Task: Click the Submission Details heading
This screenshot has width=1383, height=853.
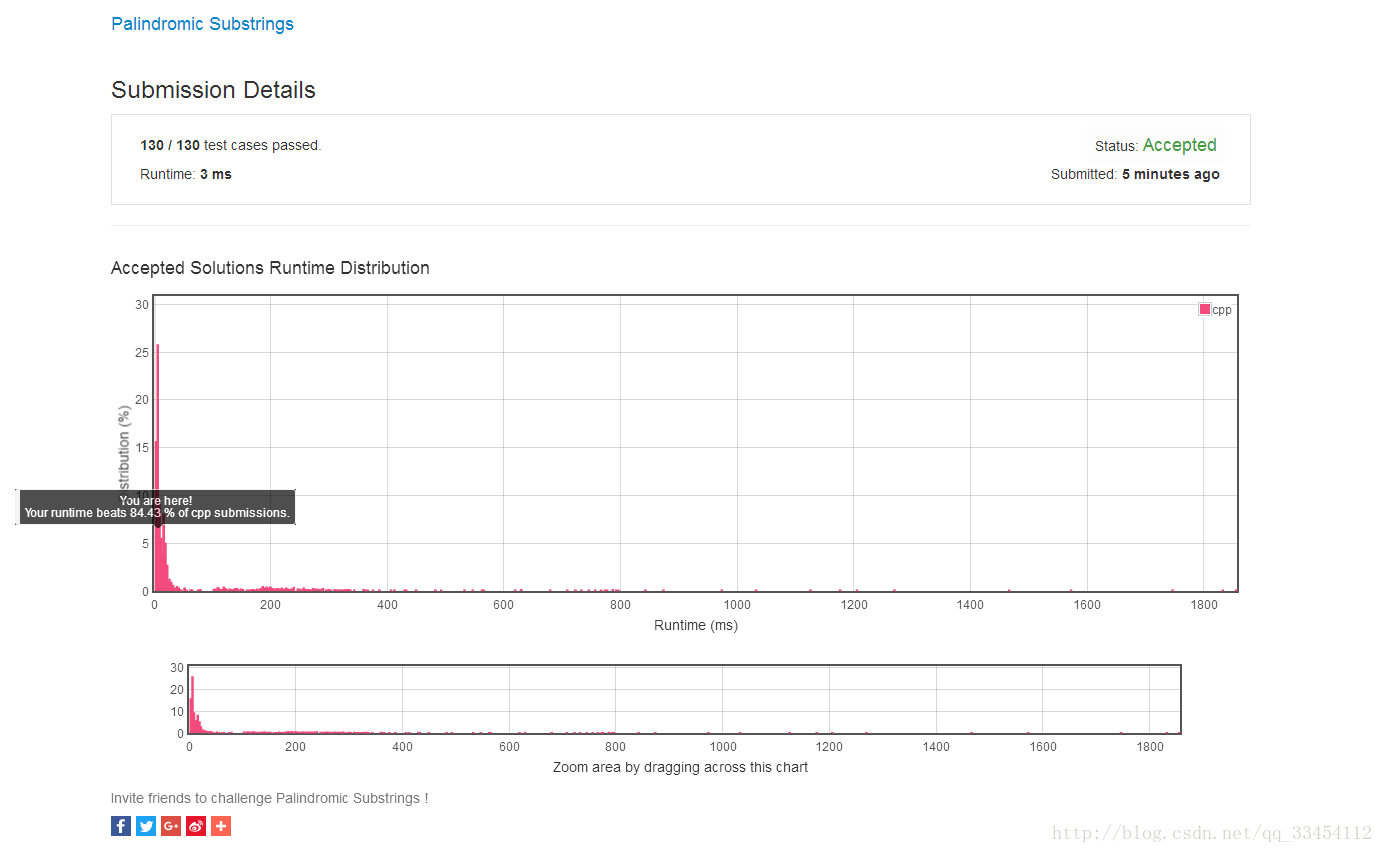Action: tap(213, 90)
